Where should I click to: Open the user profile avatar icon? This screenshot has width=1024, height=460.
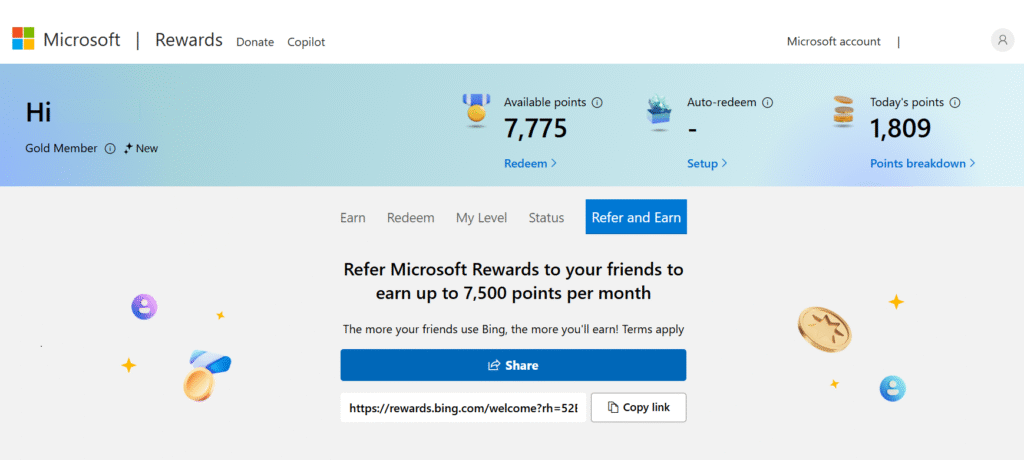pyautogui.click(x=1002, y=40)
